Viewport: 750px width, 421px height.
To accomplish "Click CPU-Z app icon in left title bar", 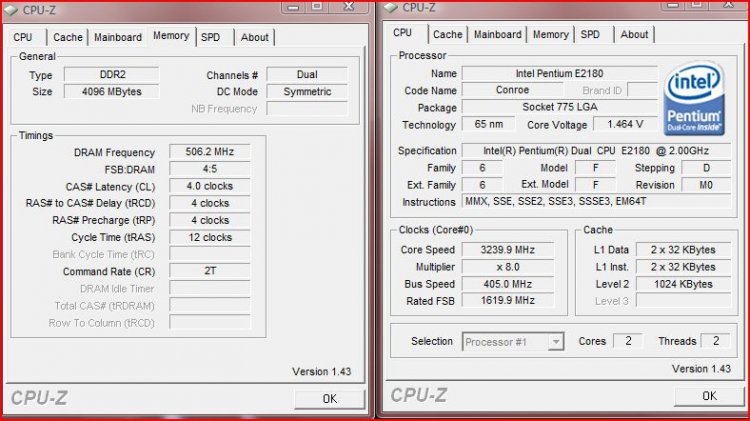I will (x=11, y=10).
